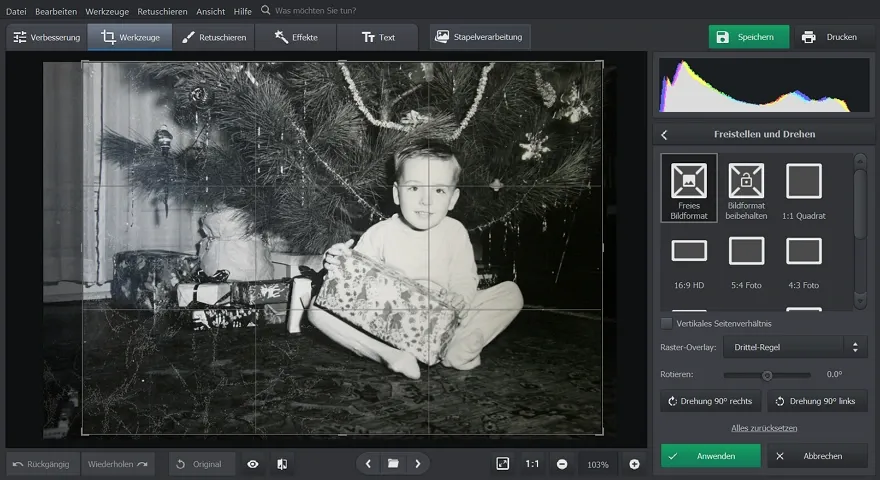The image size is (880, 480).
Task: Switch to the Retuschieren toolbar tab
Action: [x=214, y=37]
